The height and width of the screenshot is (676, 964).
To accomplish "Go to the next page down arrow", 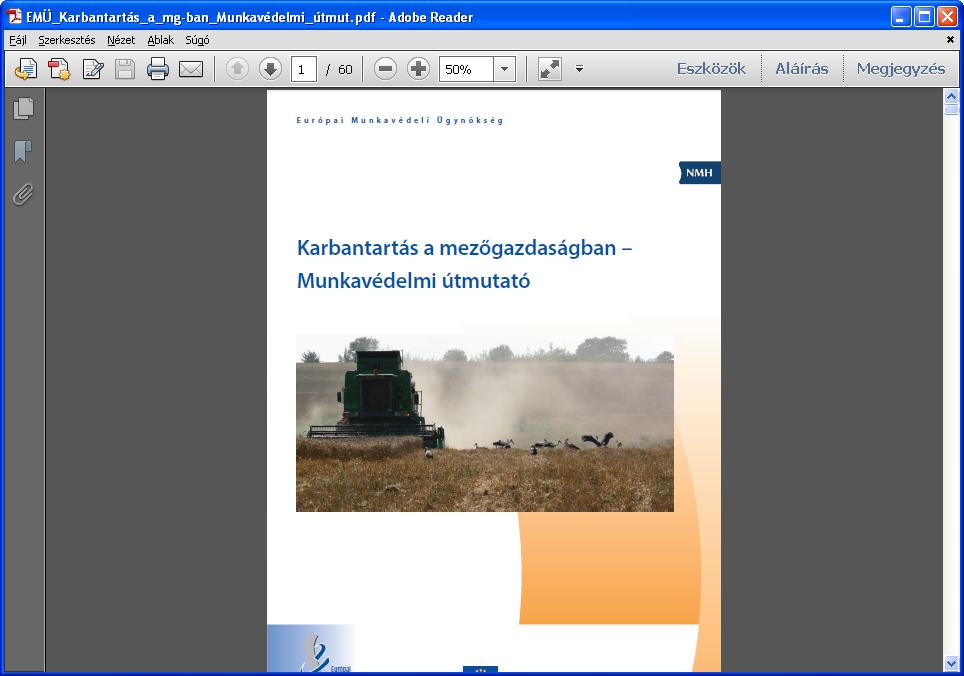I will 270,69.
